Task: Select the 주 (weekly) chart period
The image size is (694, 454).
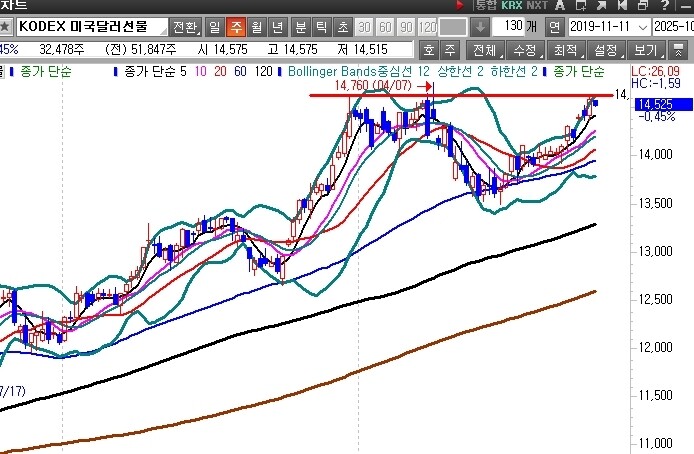Action: click(x=236, y=27)
